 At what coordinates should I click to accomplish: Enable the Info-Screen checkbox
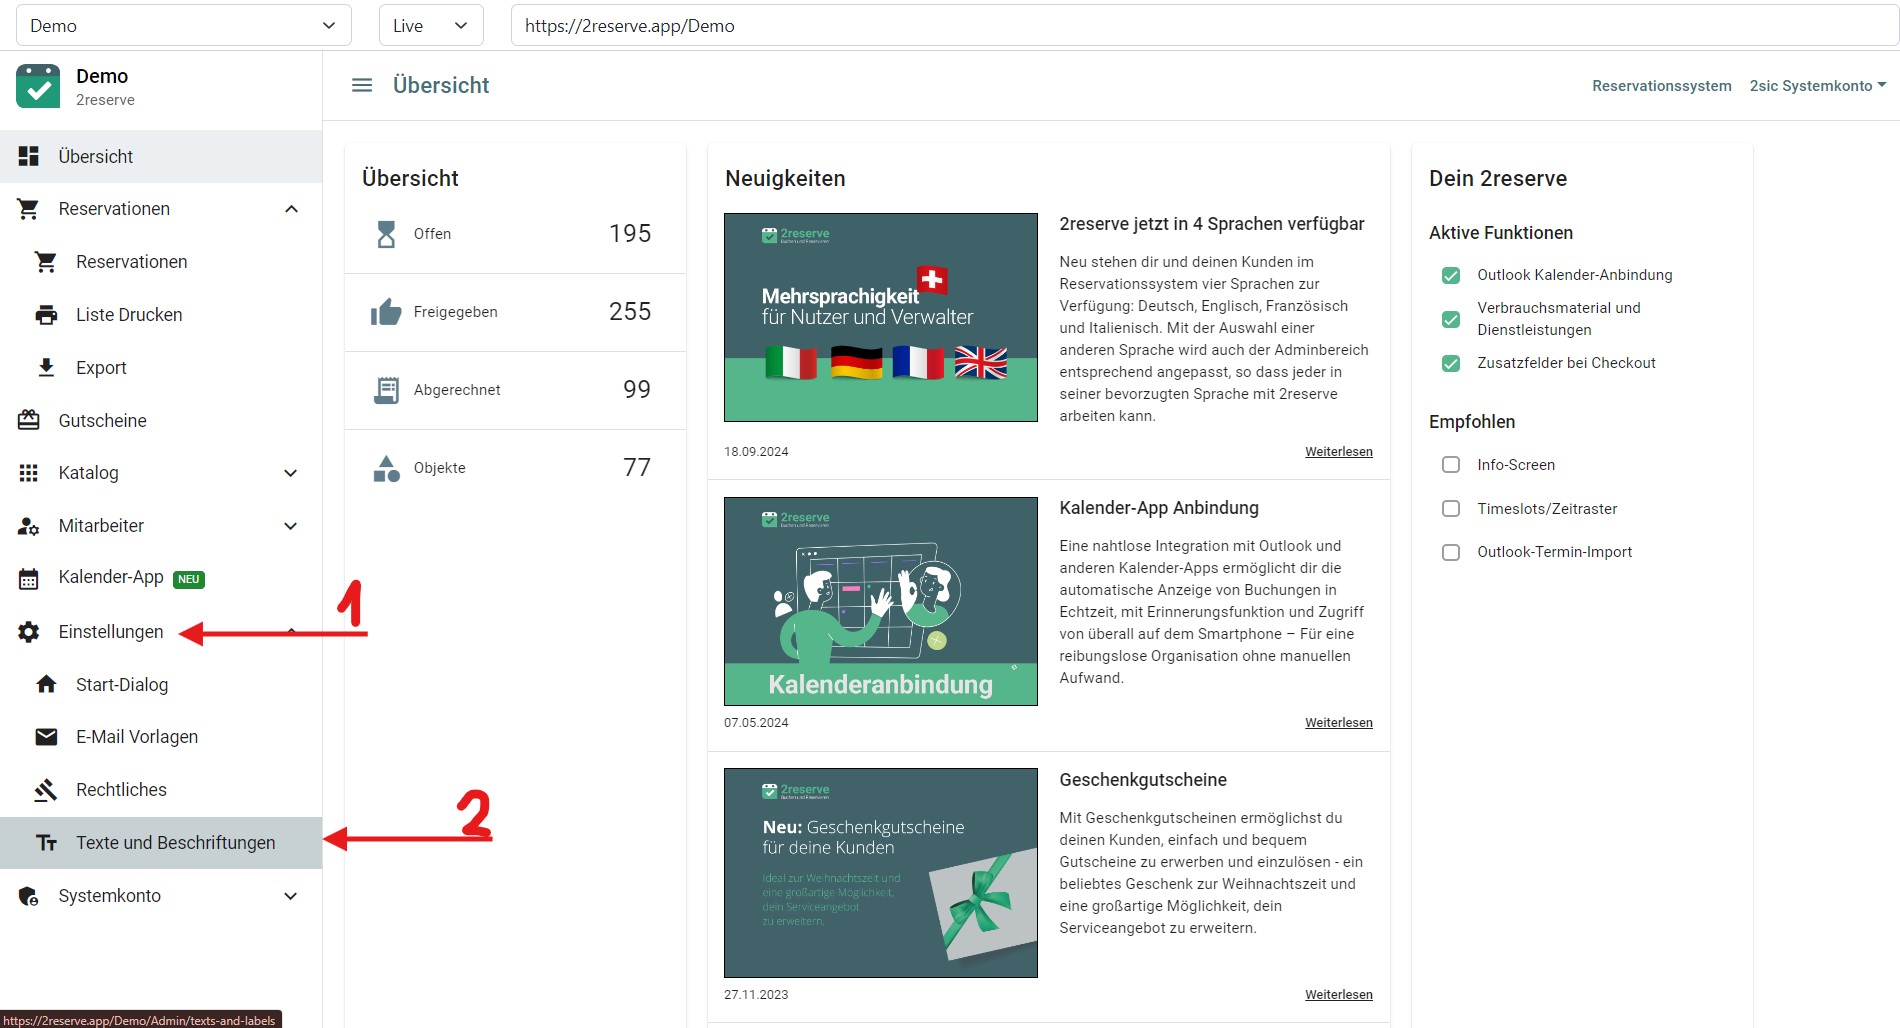[1451, 465]
